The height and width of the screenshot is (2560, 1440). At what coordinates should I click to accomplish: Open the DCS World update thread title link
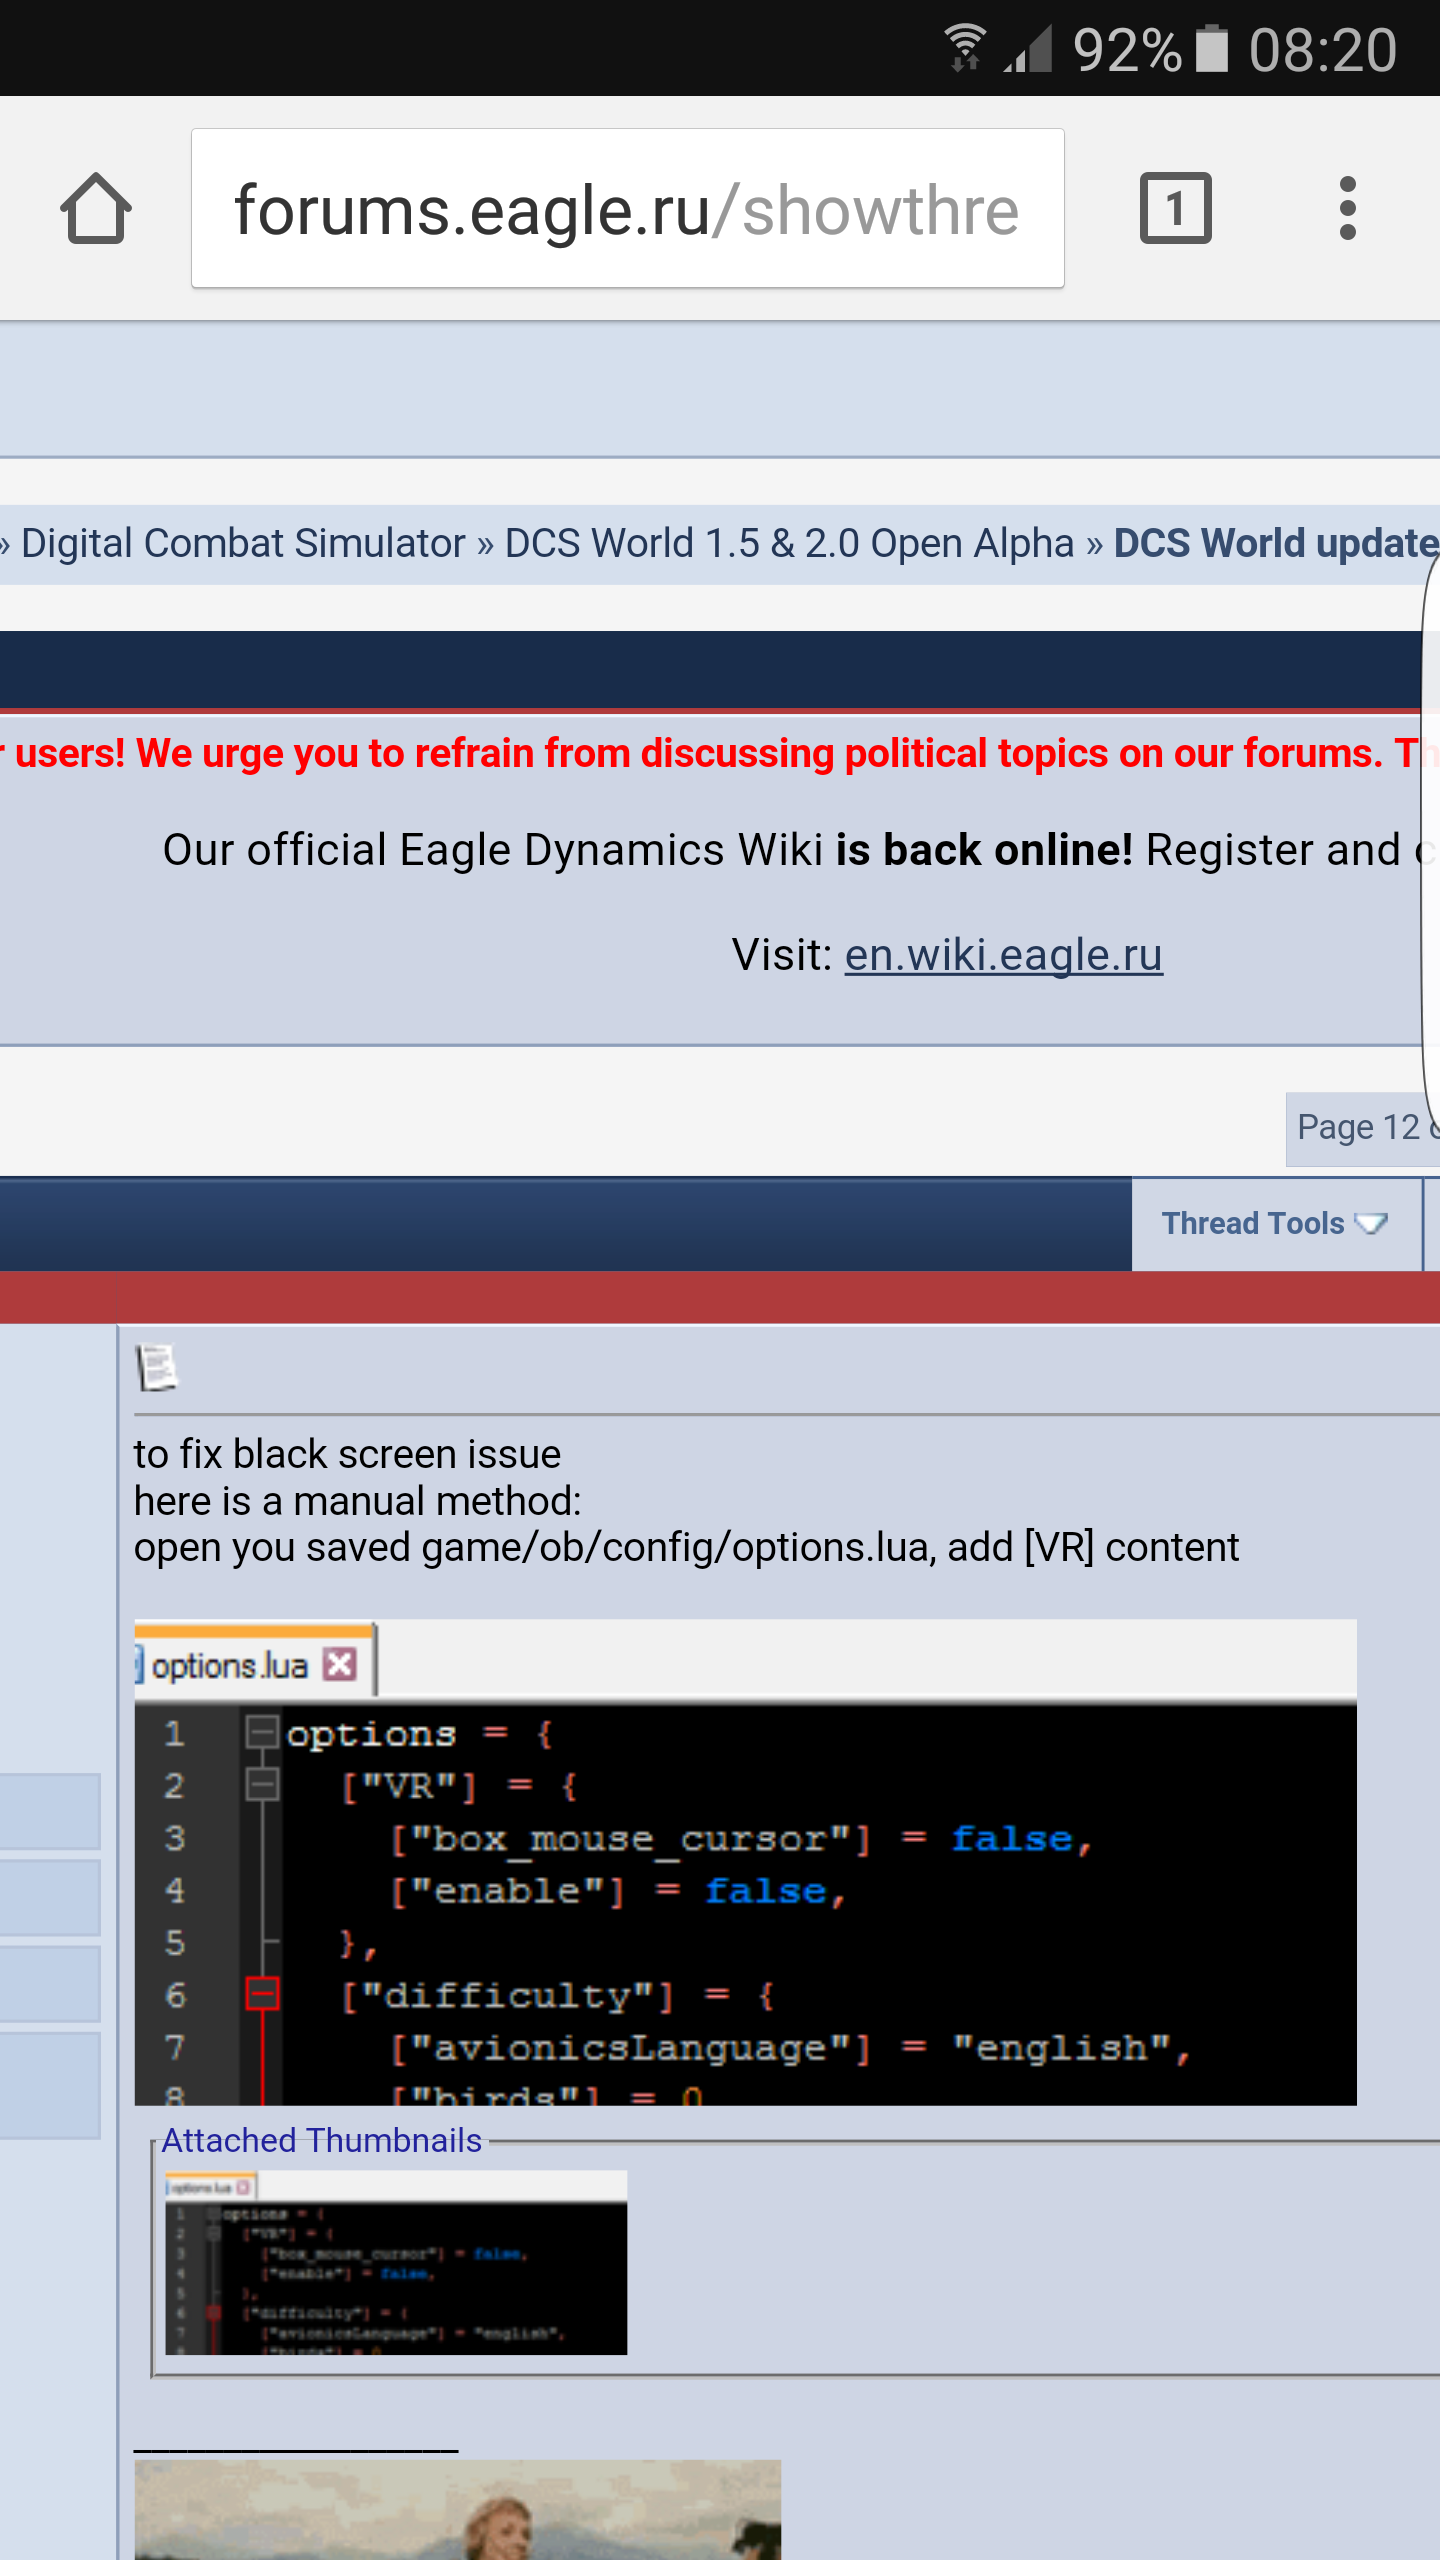click(x=1276, y=543)
